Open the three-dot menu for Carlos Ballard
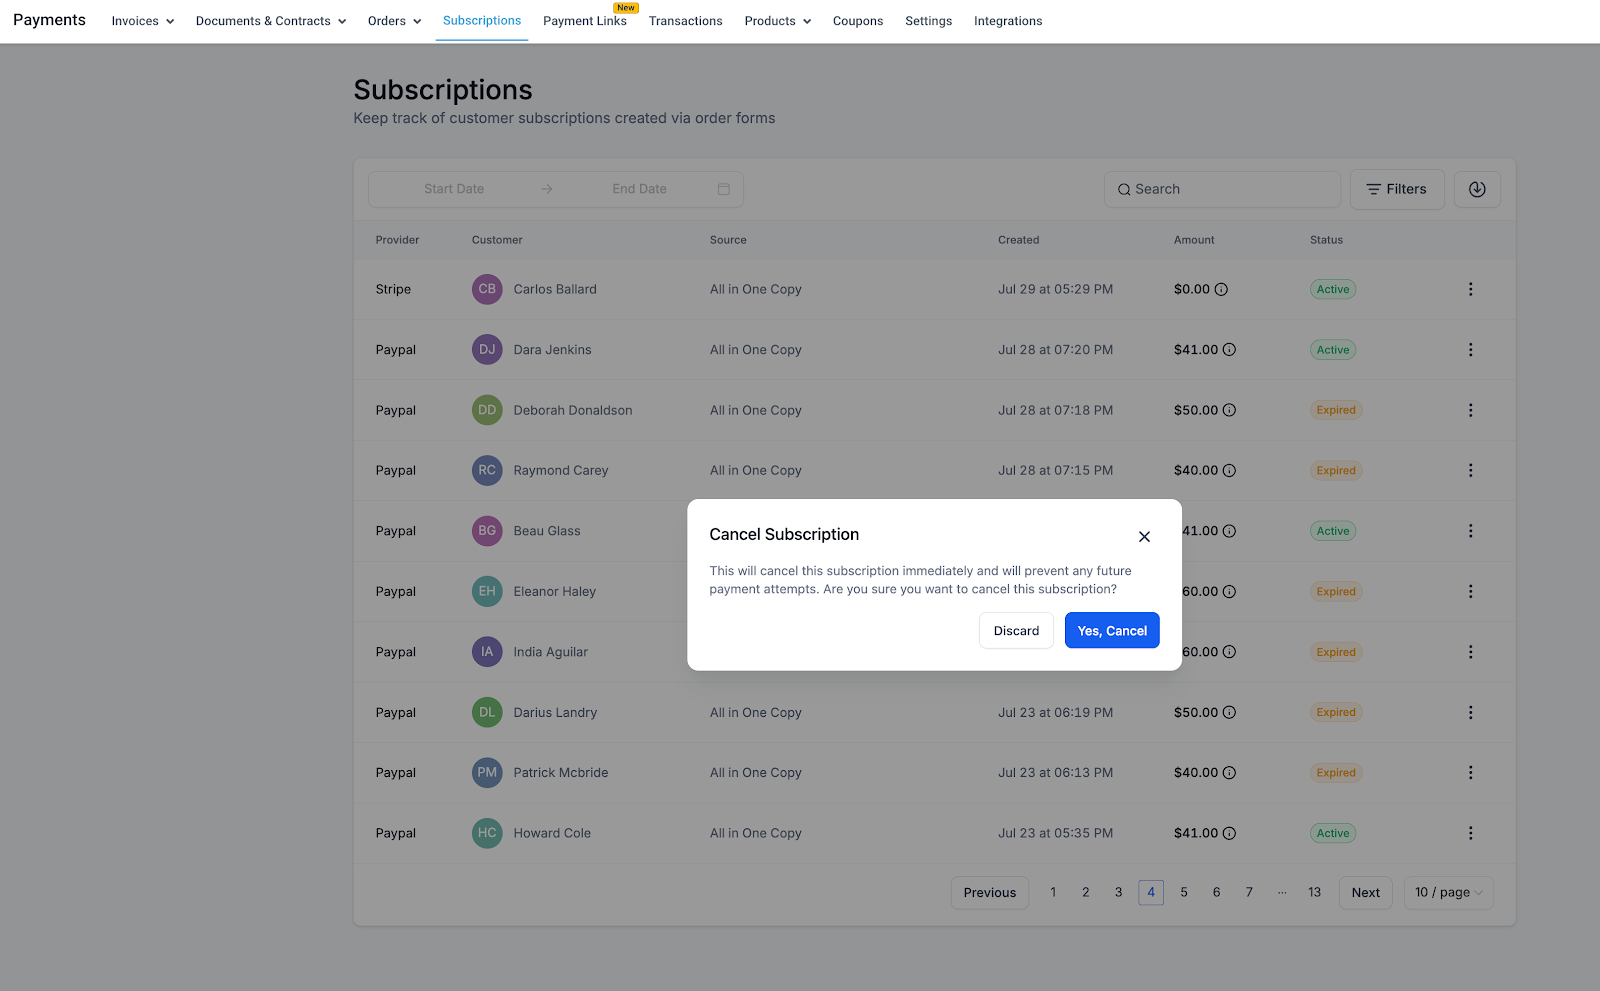Image resolution: width=1600 pixels, height=991 pixels. tap(1470, 289)
